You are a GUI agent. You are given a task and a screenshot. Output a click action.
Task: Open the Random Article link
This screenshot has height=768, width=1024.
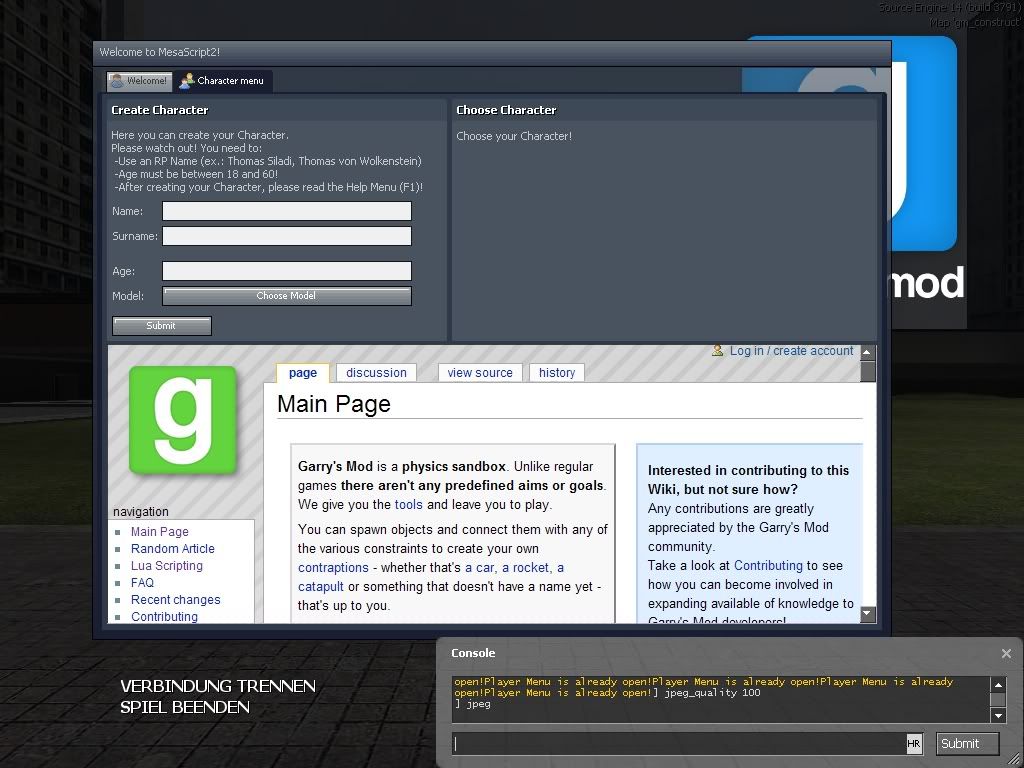click(173, 549)
